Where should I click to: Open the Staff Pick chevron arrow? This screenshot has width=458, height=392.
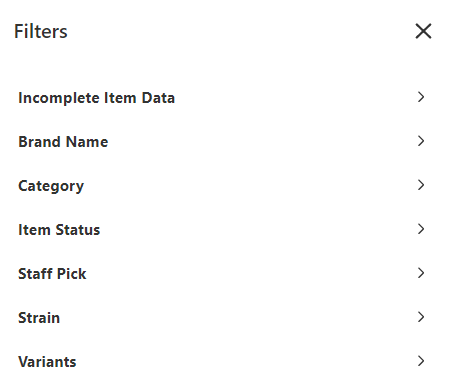[421, 273]
